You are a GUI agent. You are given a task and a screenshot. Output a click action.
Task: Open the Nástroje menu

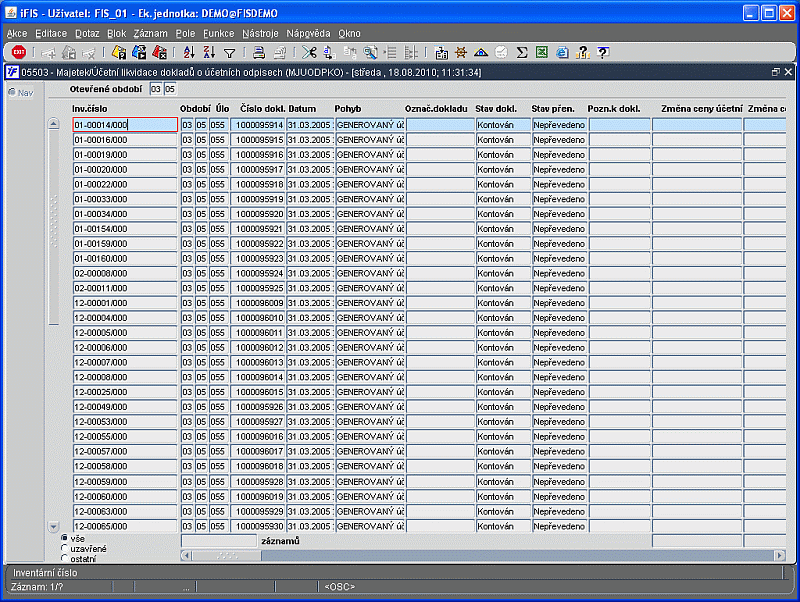click(260, 34)
